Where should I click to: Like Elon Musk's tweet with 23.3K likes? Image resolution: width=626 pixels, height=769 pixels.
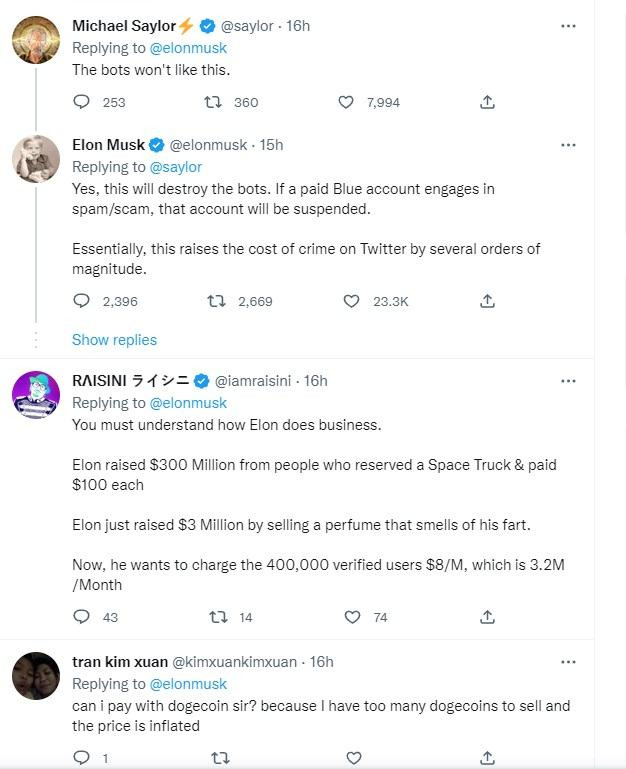[x=351, y=301]
